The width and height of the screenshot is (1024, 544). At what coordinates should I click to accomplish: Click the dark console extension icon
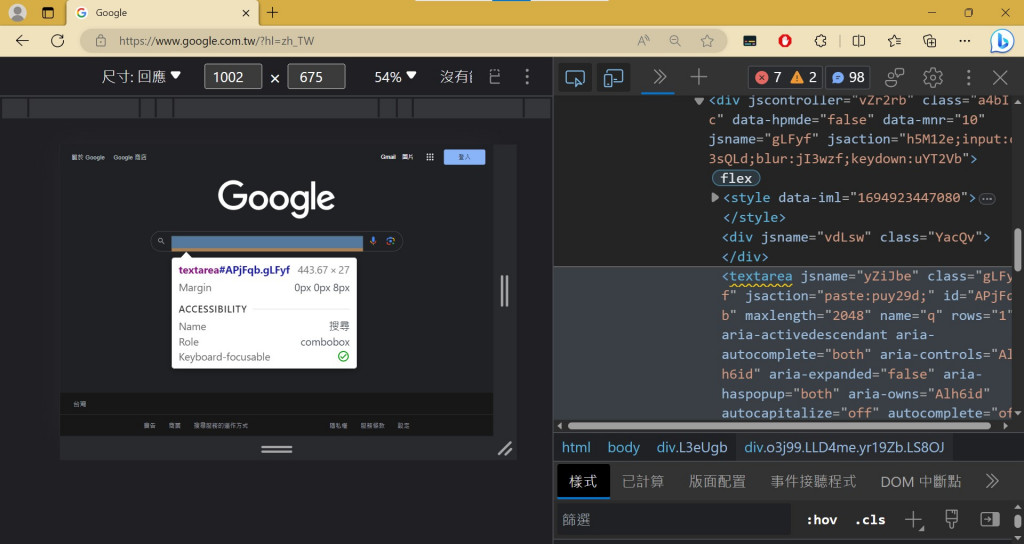(750, 40)
